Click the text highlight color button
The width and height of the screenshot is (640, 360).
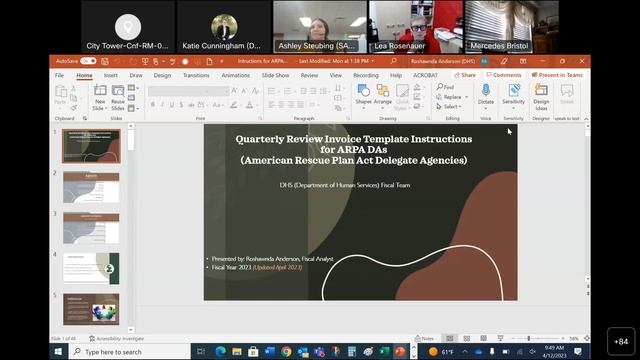pyautogui.click(x=233, y=105)
